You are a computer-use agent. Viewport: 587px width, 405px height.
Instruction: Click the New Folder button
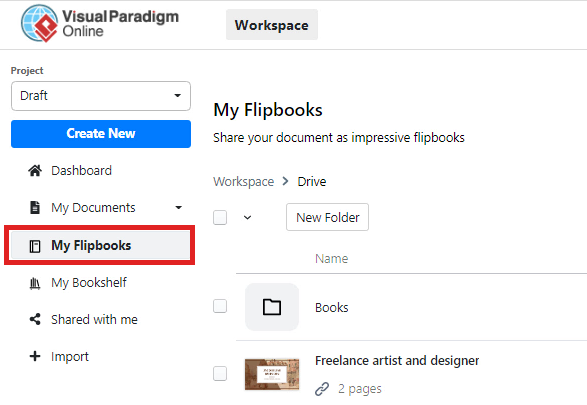click(x=327, y=217)
